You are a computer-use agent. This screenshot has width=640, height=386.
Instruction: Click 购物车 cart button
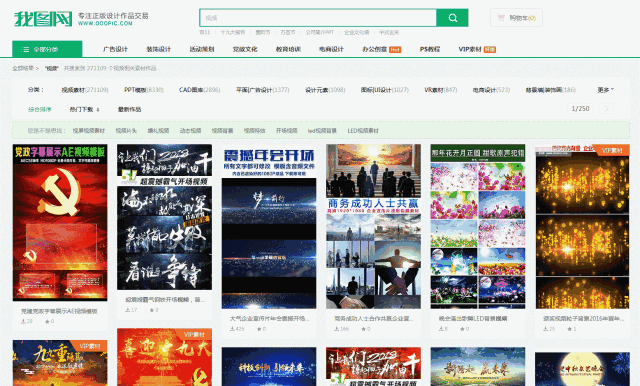[516, 18]
